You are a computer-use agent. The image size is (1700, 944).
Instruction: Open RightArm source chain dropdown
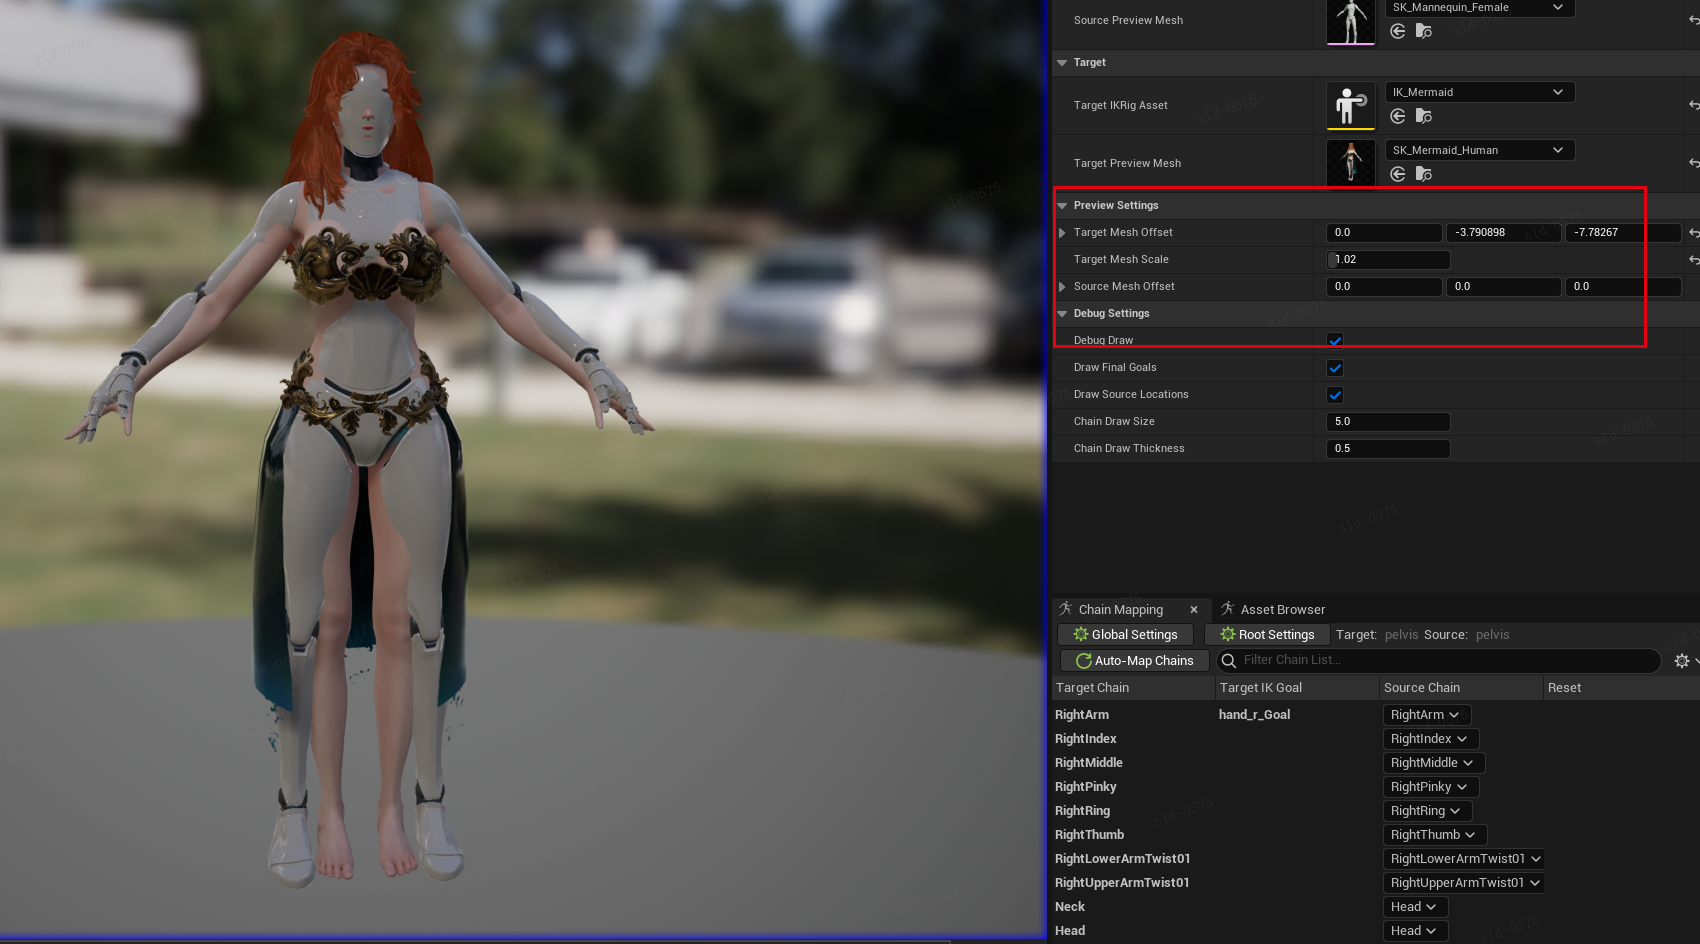1427,715
